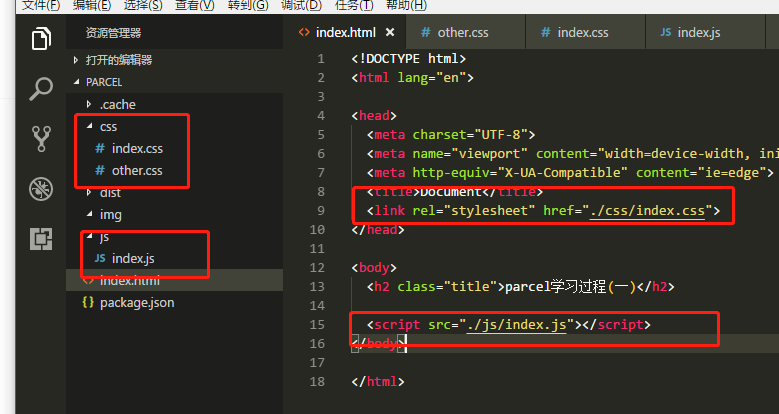
Task: Open the 任务(T) menu
Action: coord(354,5)
